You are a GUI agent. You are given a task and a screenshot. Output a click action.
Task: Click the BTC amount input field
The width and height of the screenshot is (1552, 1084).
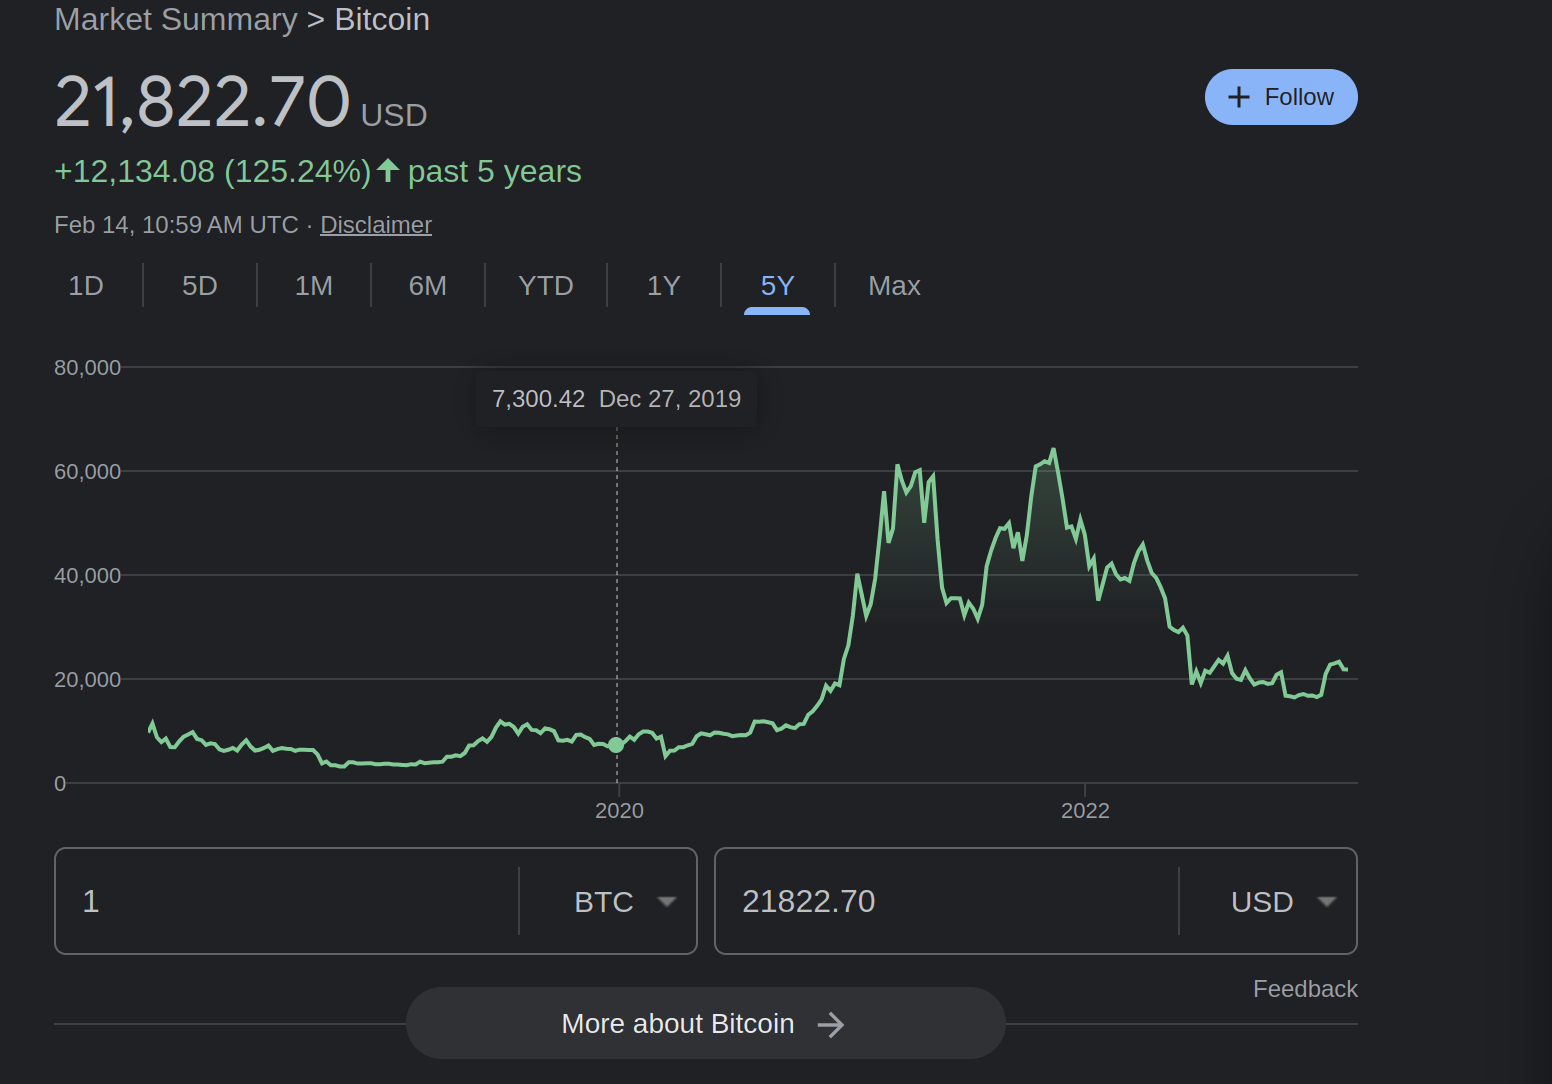(290, 901)
